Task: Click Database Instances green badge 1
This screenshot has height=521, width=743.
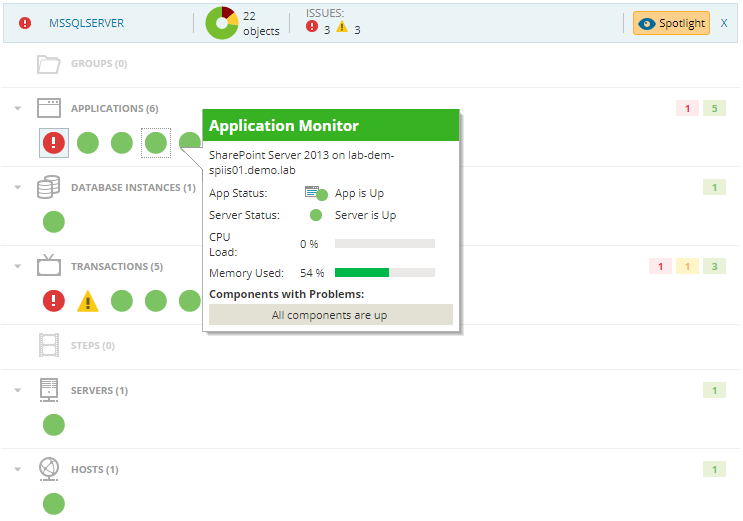Action: (x=714, y=188)
